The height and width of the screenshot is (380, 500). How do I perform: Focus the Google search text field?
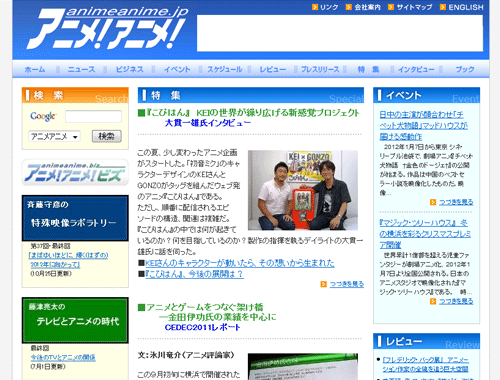tap(93, 117)
